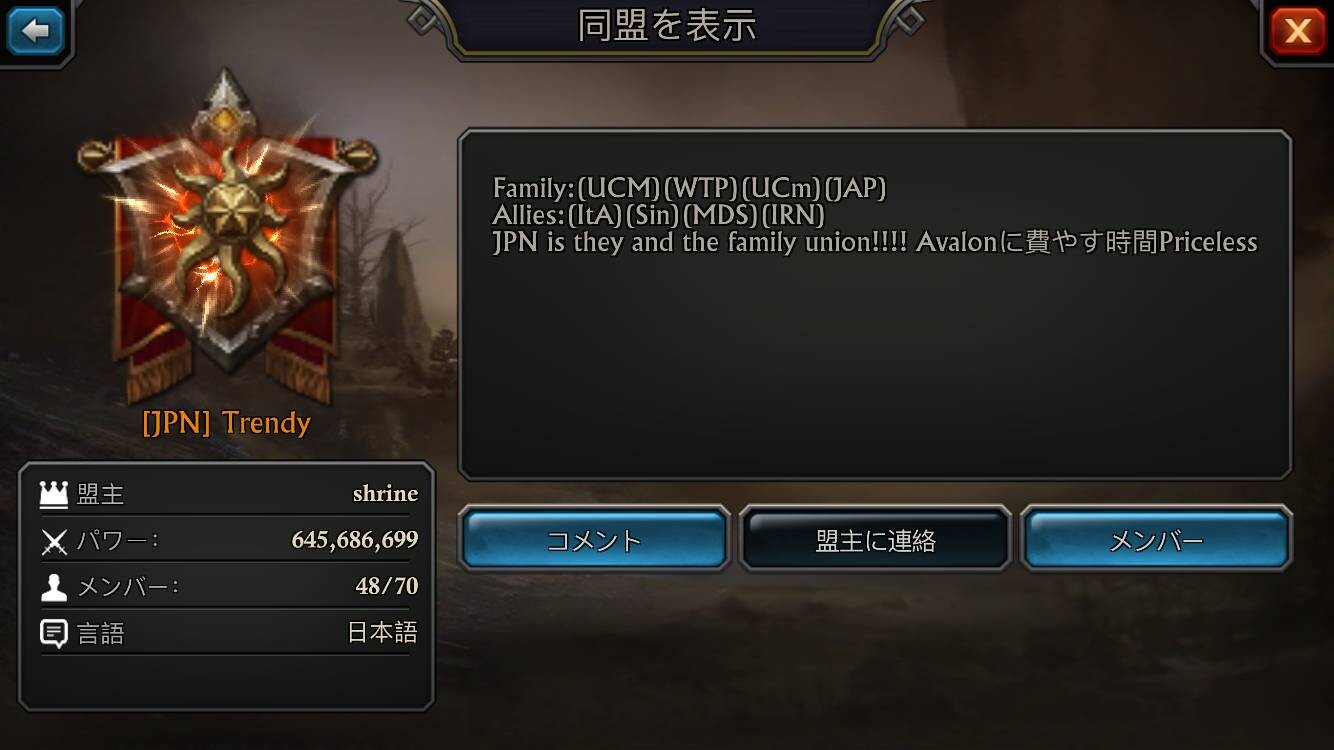
Task: Tap the language value 日本語
Action: [382, 633]
